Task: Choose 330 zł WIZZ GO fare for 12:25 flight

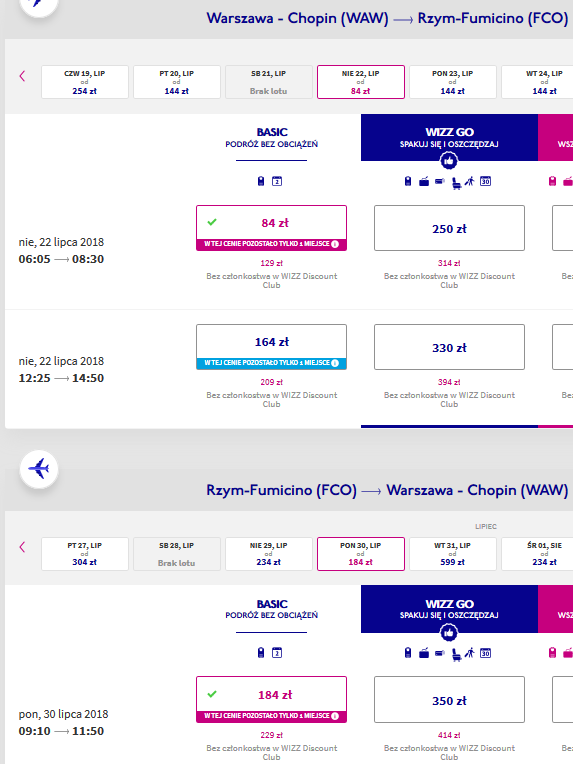Action: (x=449, y=347)
